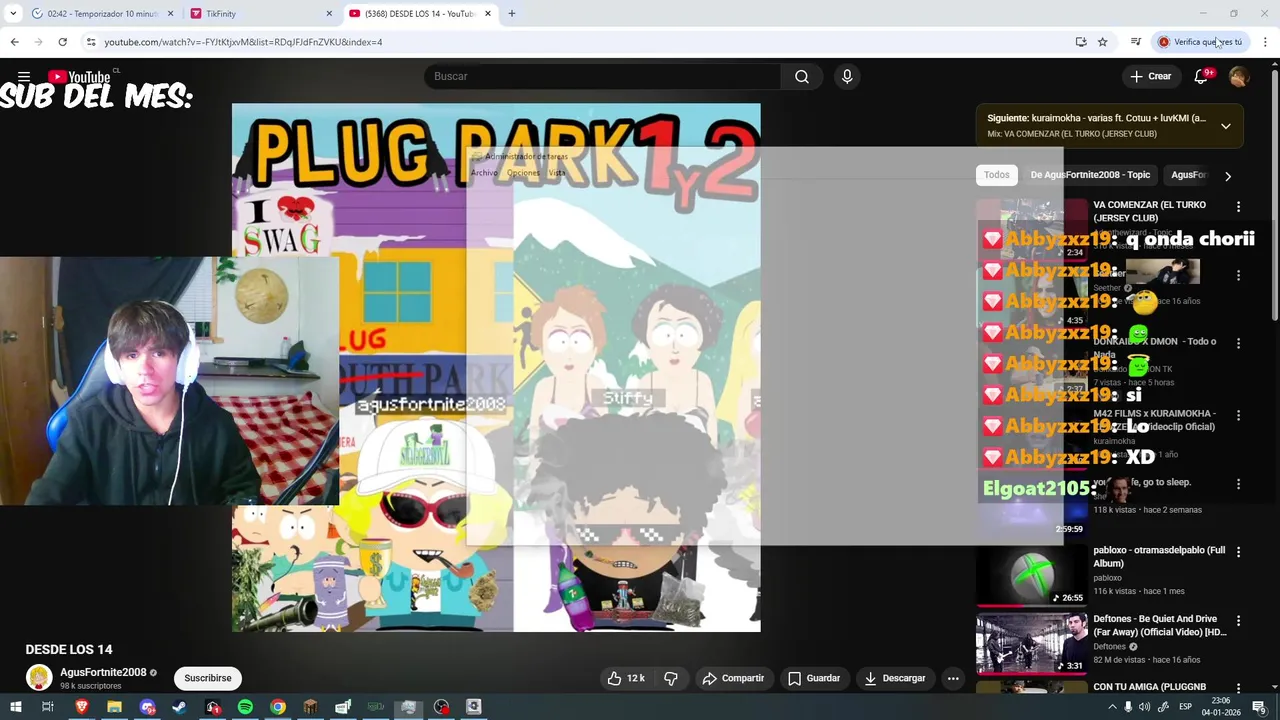This screenshot has width=1280, height=720.
Task: Bookmark this page with the star
Action: 1103,42
